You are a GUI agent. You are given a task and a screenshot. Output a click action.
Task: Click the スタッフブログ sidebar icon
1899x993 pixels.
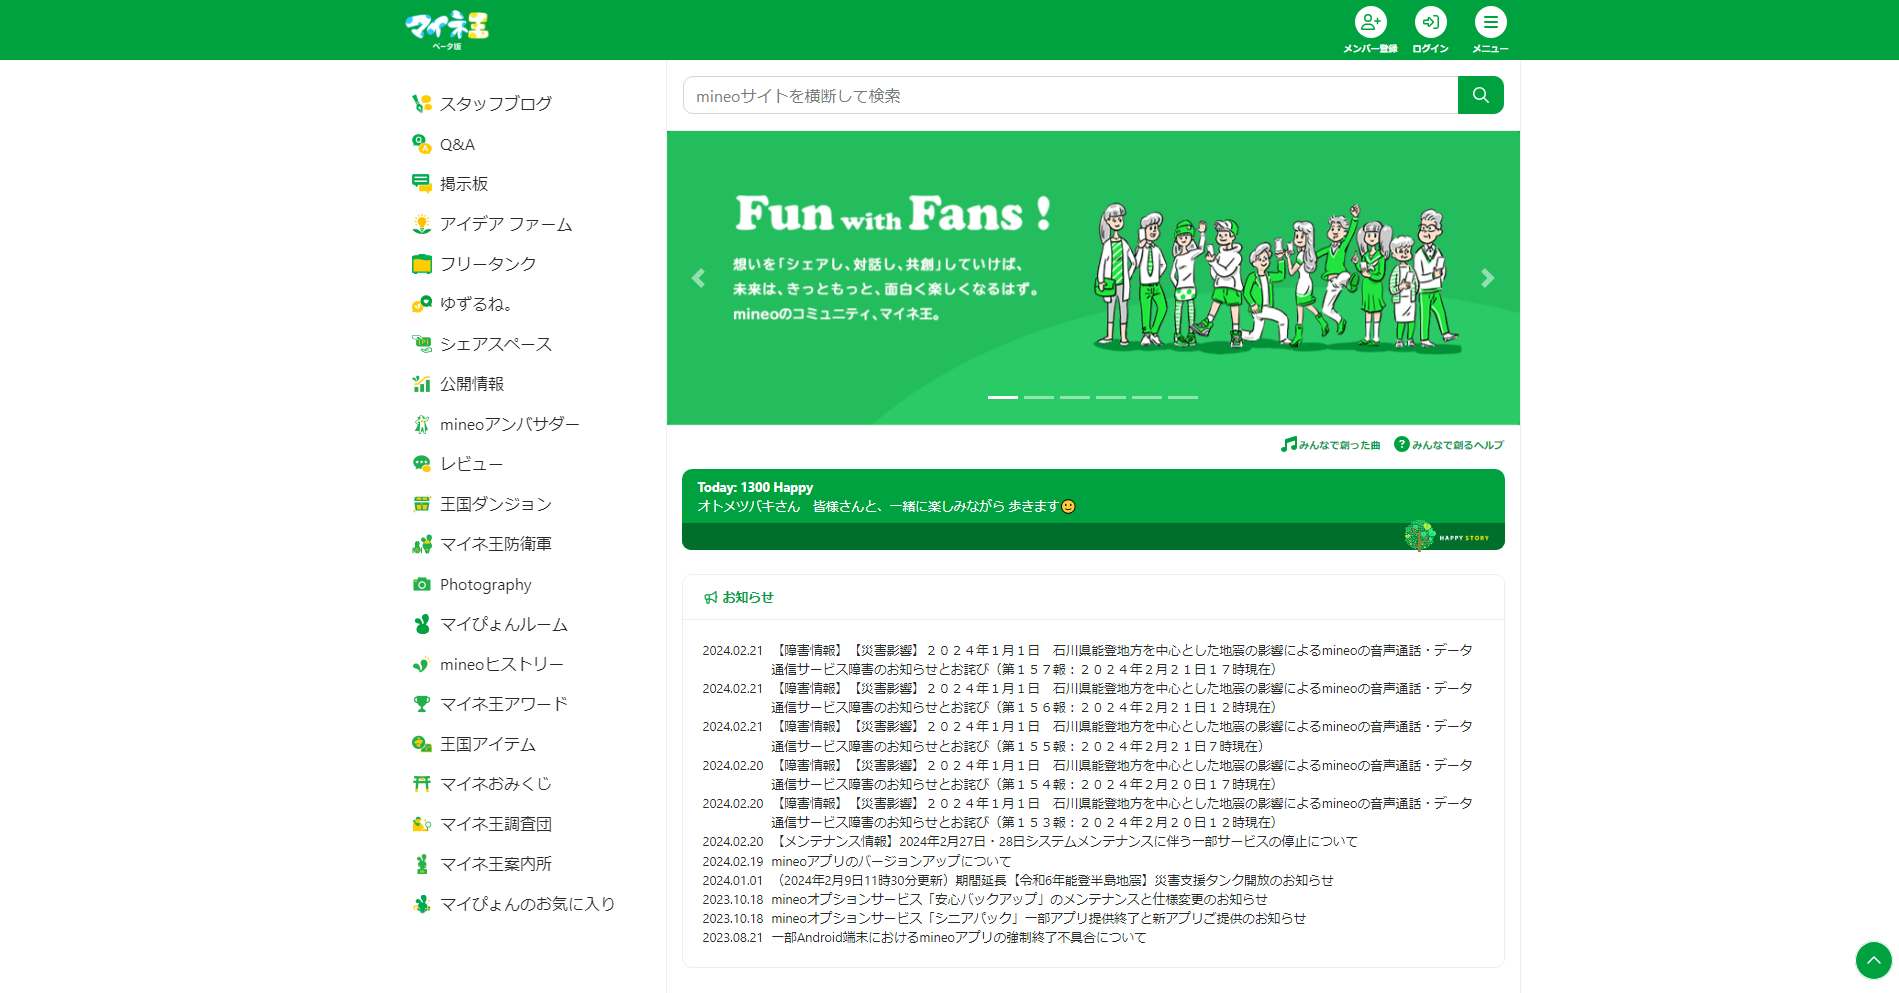[422, 103]
